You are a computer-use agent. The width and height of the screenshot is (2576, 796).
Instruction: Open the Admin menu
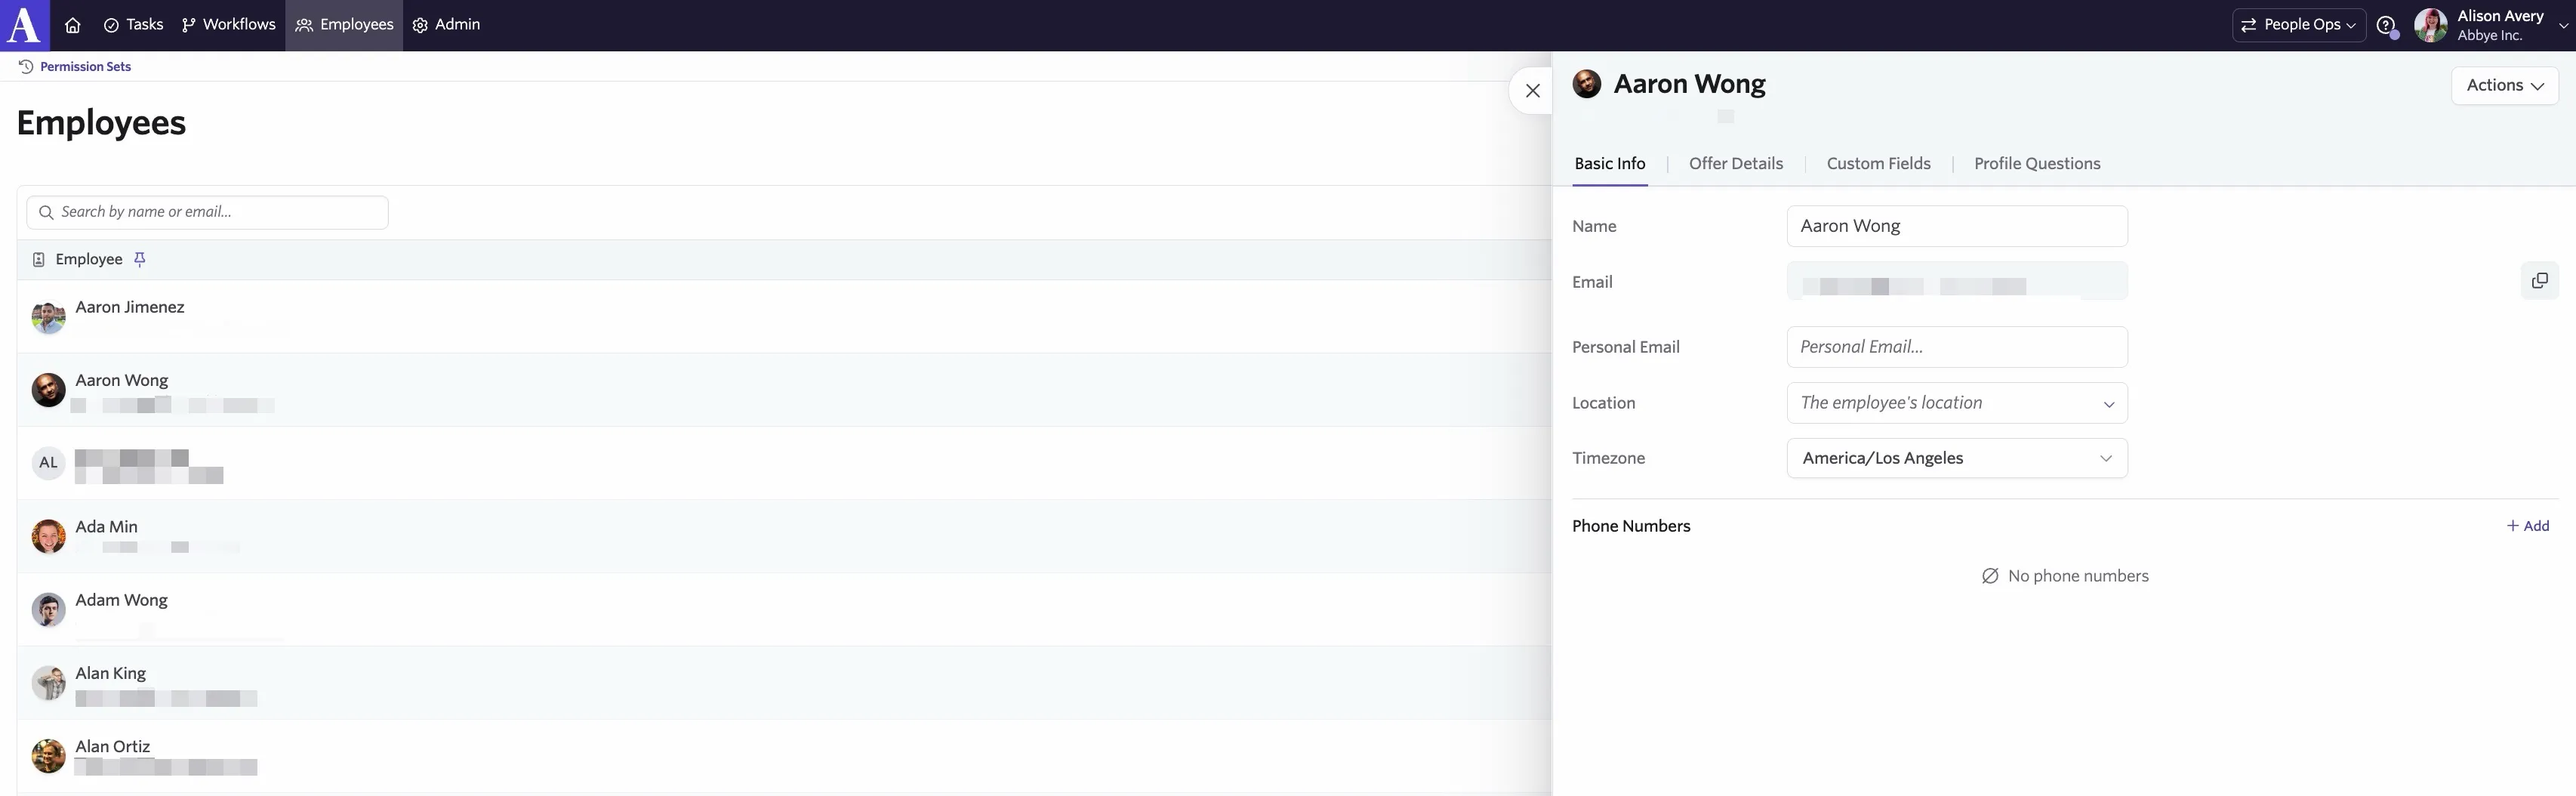[446, 25]
